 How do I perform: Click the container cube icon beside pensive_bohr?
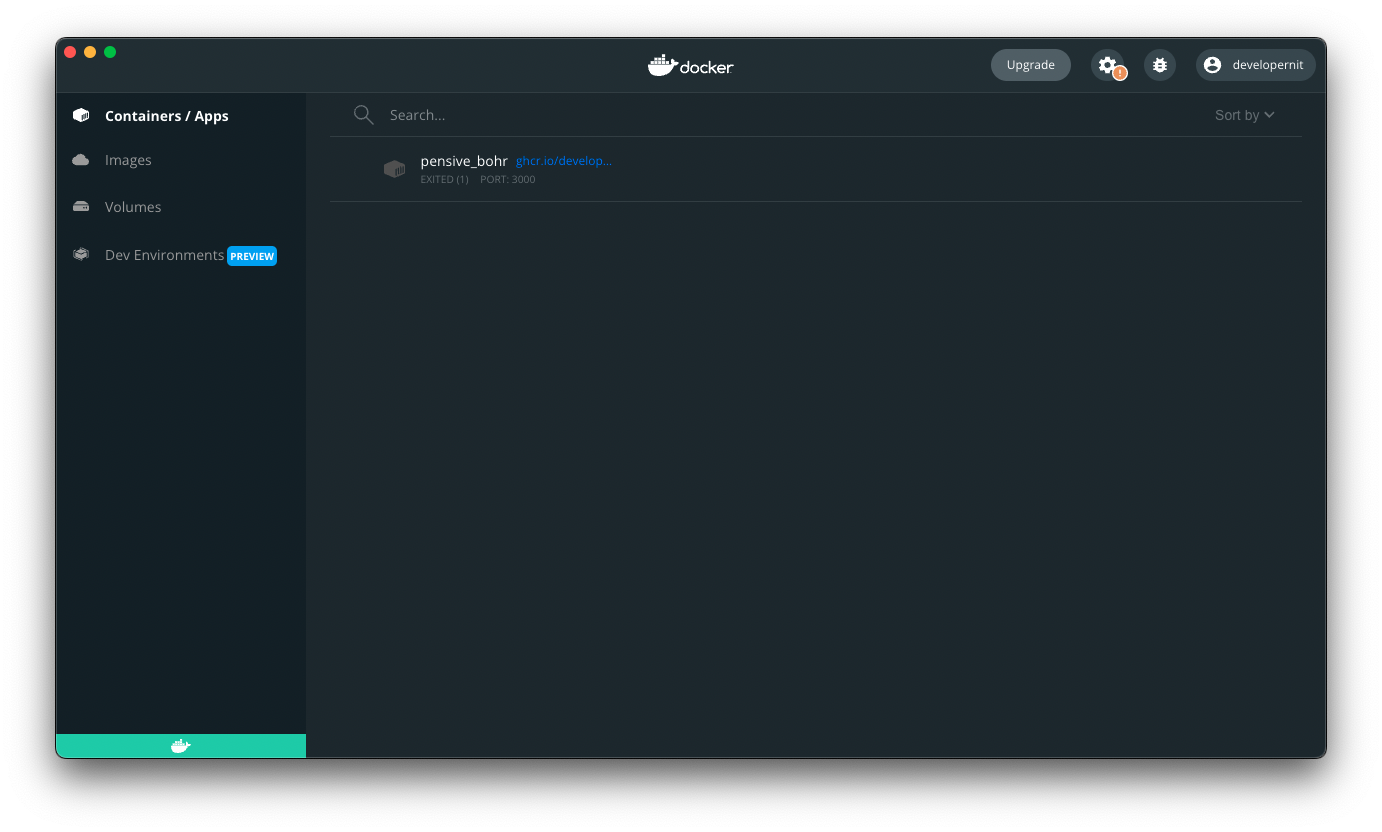coord(394,168)
